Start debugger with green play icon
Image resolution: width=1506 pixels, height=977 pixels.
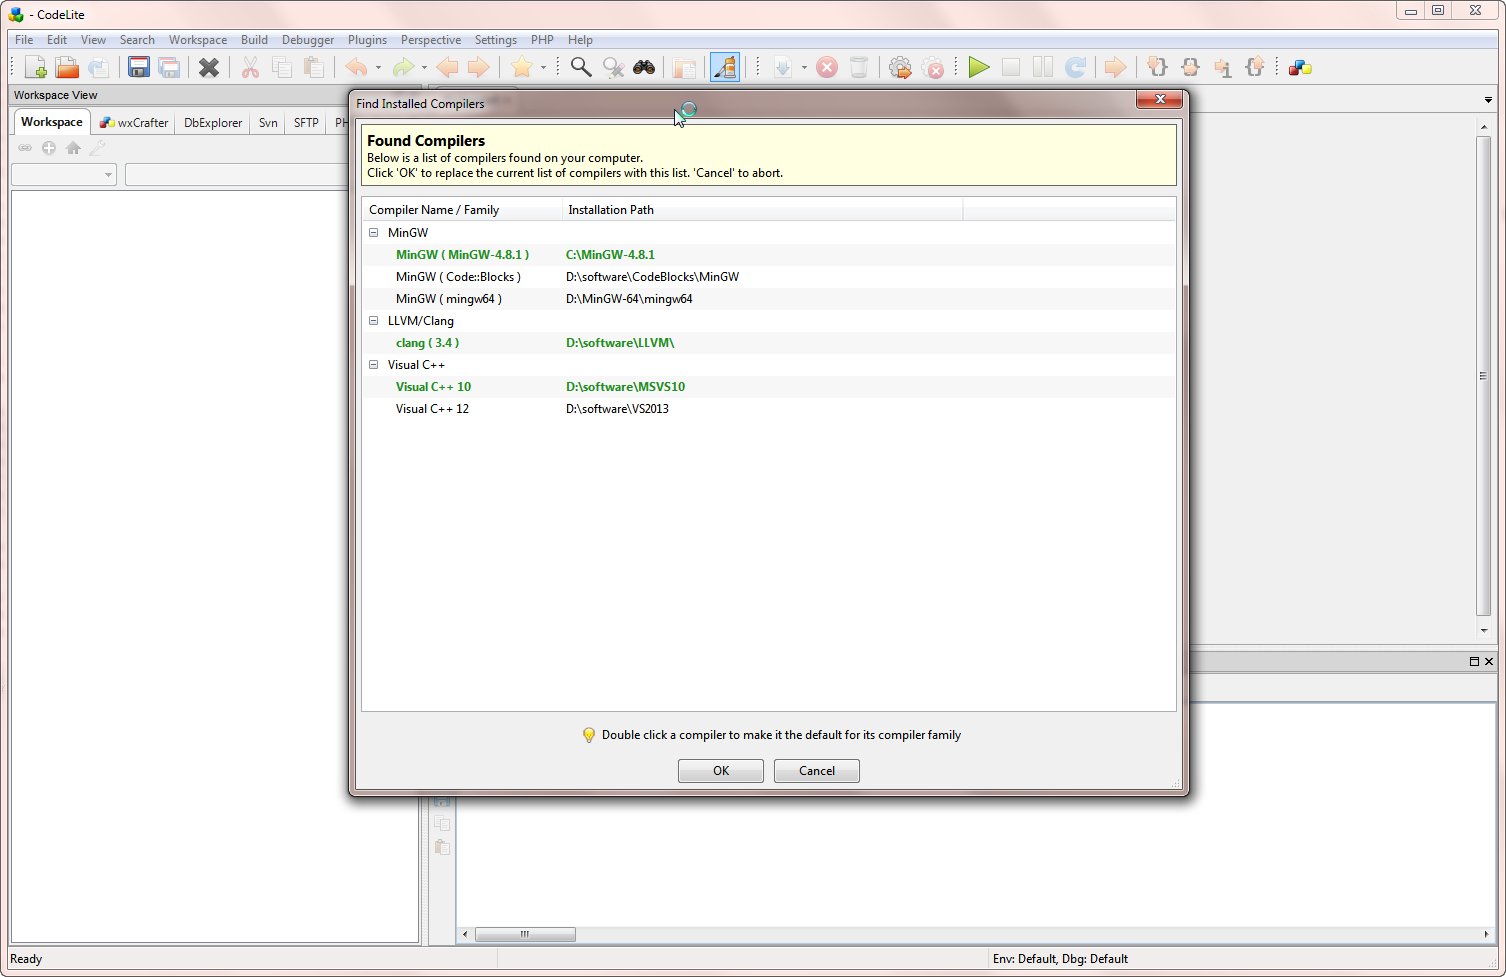click(x=979, y=67)
